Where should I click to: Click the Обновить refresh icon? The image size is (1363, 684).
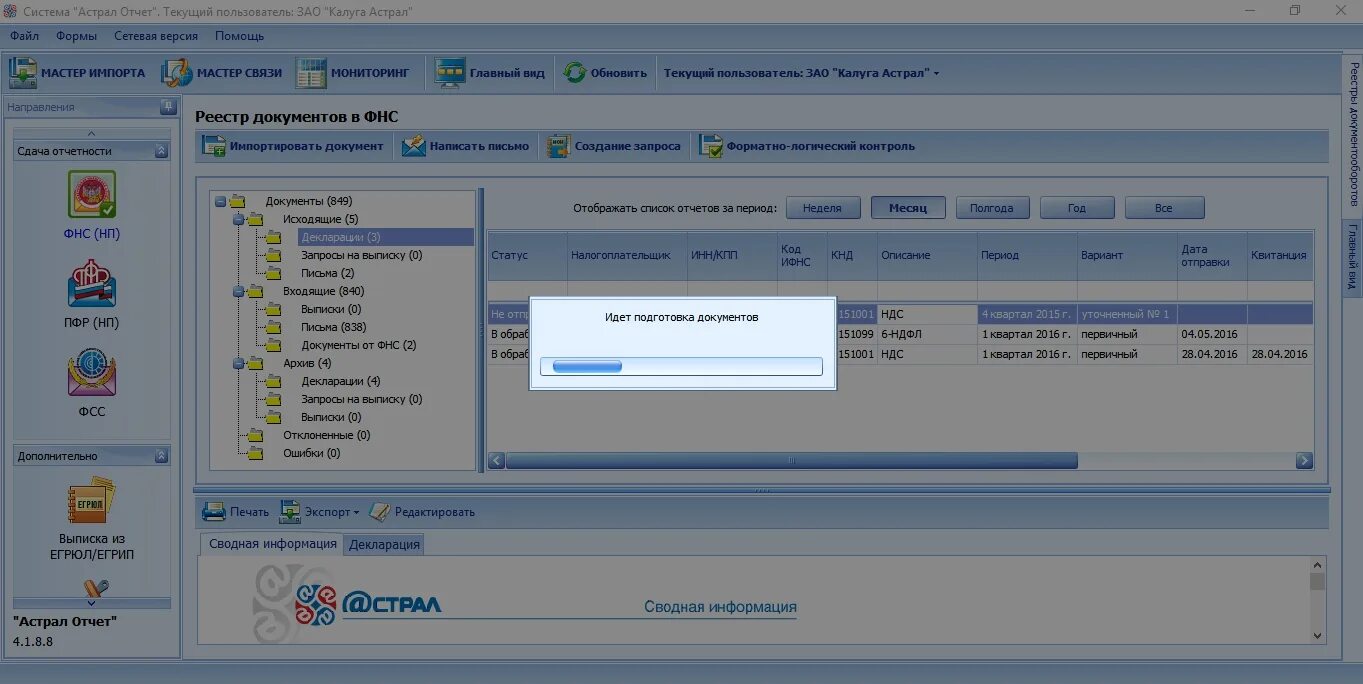(574, 73)
